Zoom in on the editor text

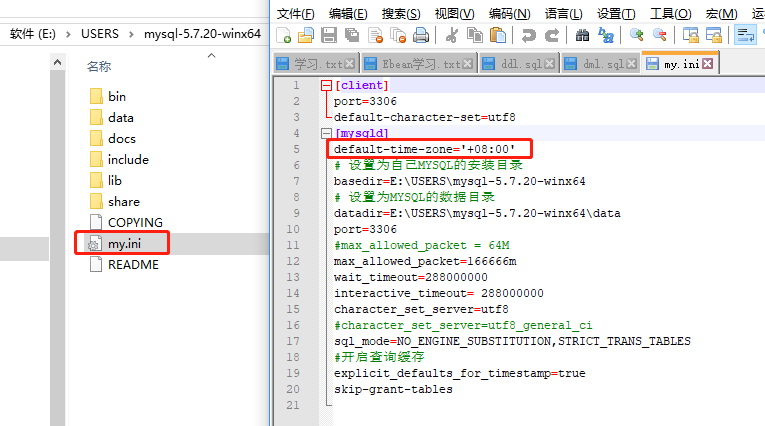[636, 35]
